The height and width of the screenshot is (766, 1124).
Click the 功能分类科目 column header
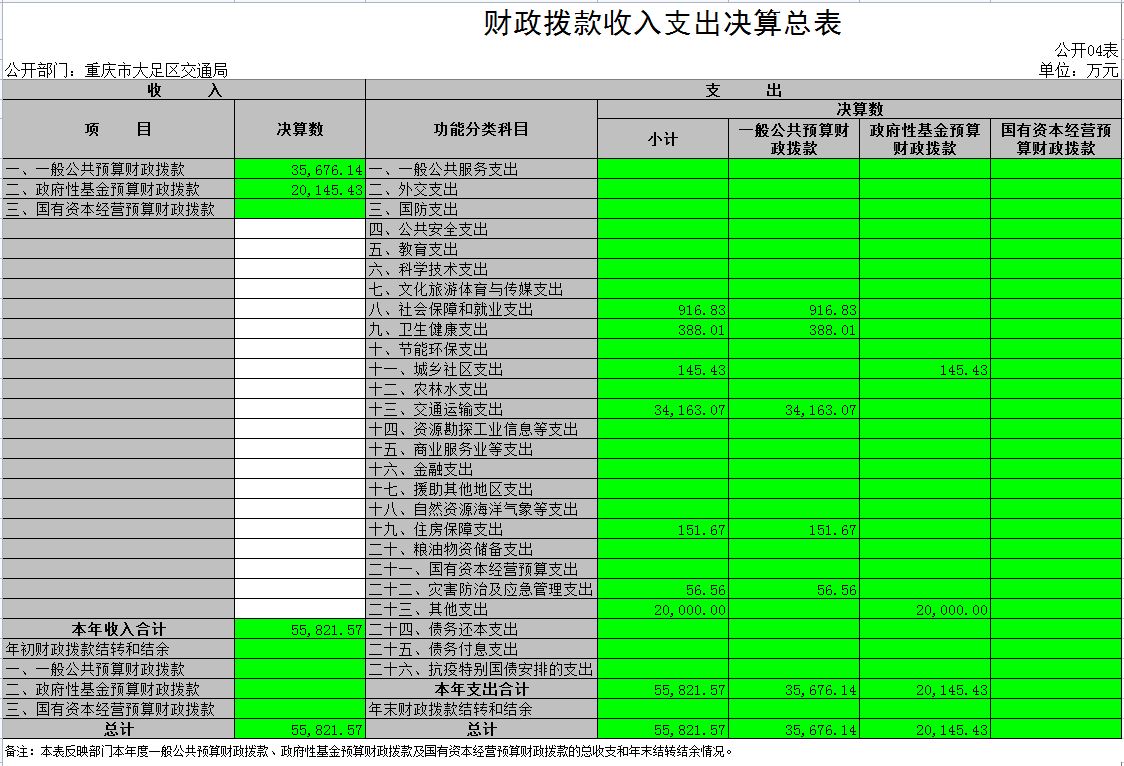pyautogui.click(x=481, y=130)
